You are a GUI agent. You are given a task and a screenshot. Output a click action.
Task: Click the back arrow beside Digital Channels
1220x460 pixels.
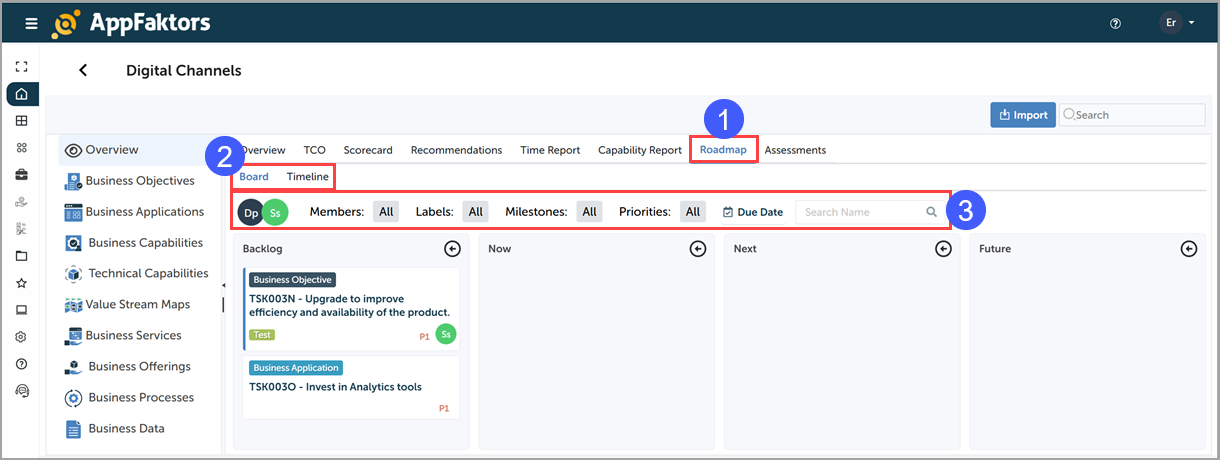83,70
